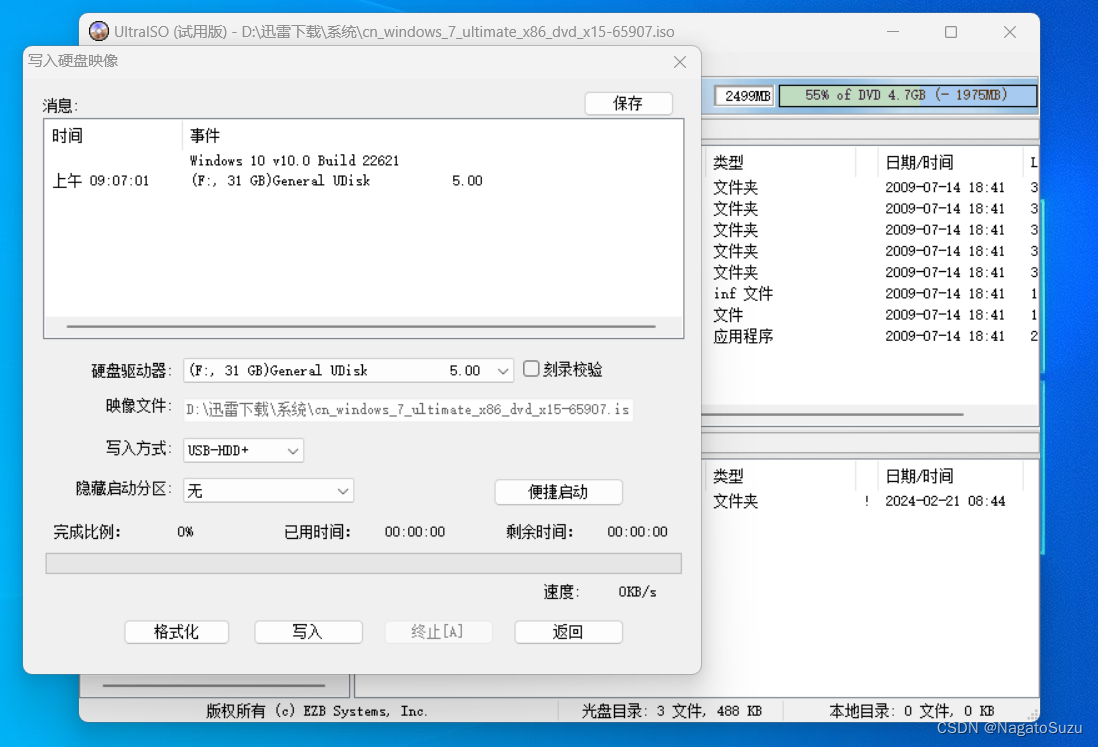Click the write progress bar

click(363, 564)
